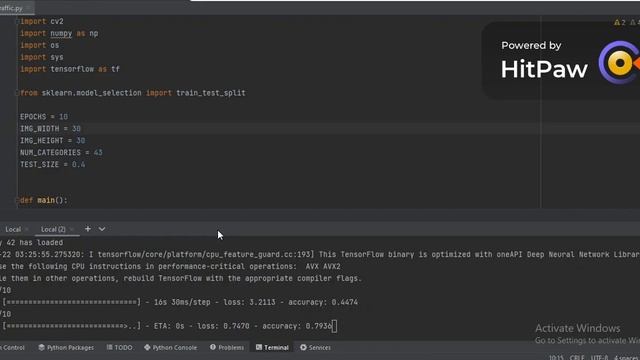Click the 'NUM_CATEGORIES = 43' line
640x360 pixels.
[61, 153]
